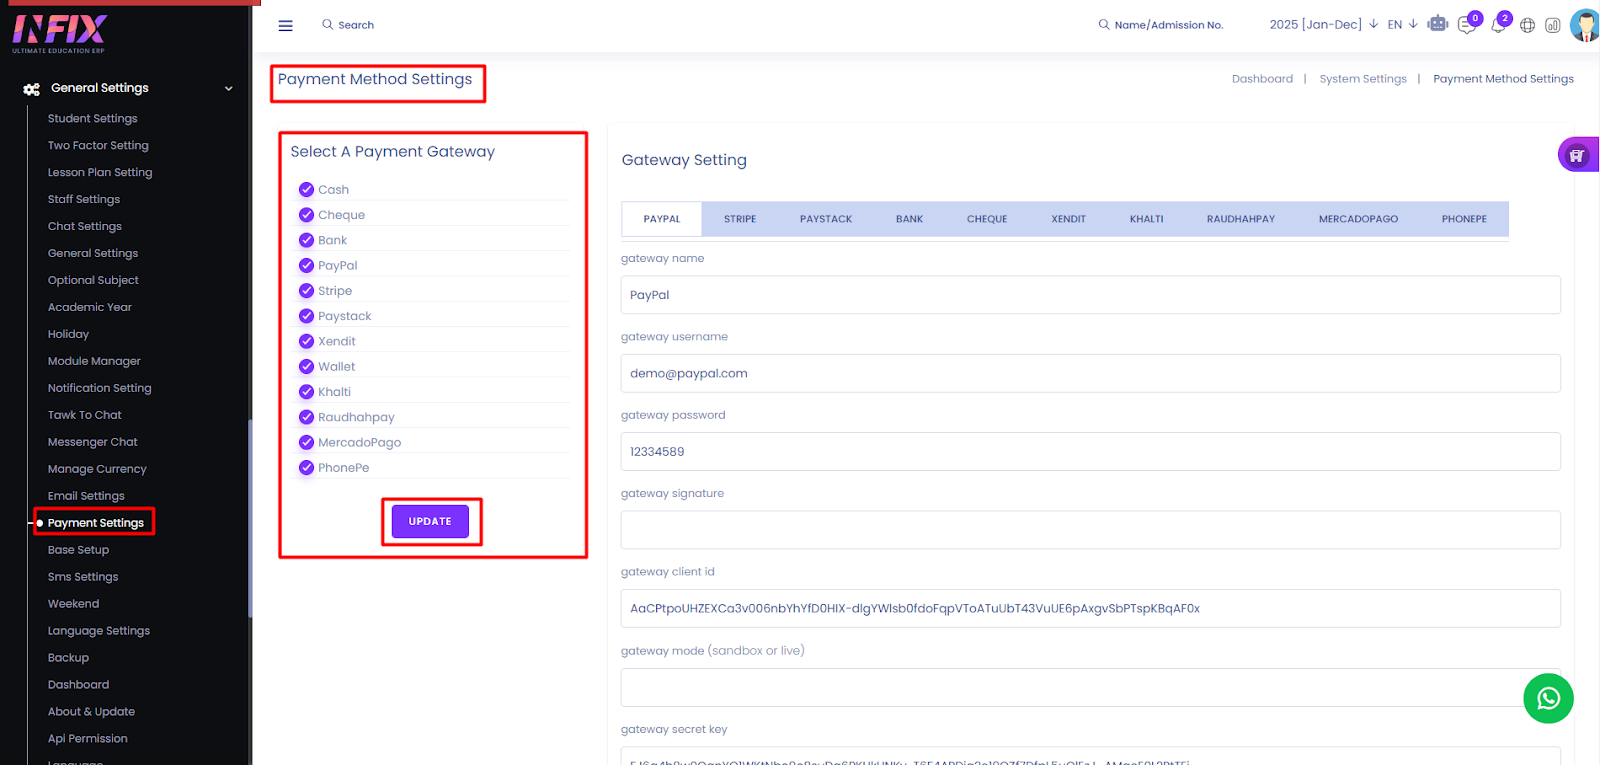
Task: Open Sms Settings in sidebar
Action: (x=83, y=577)
